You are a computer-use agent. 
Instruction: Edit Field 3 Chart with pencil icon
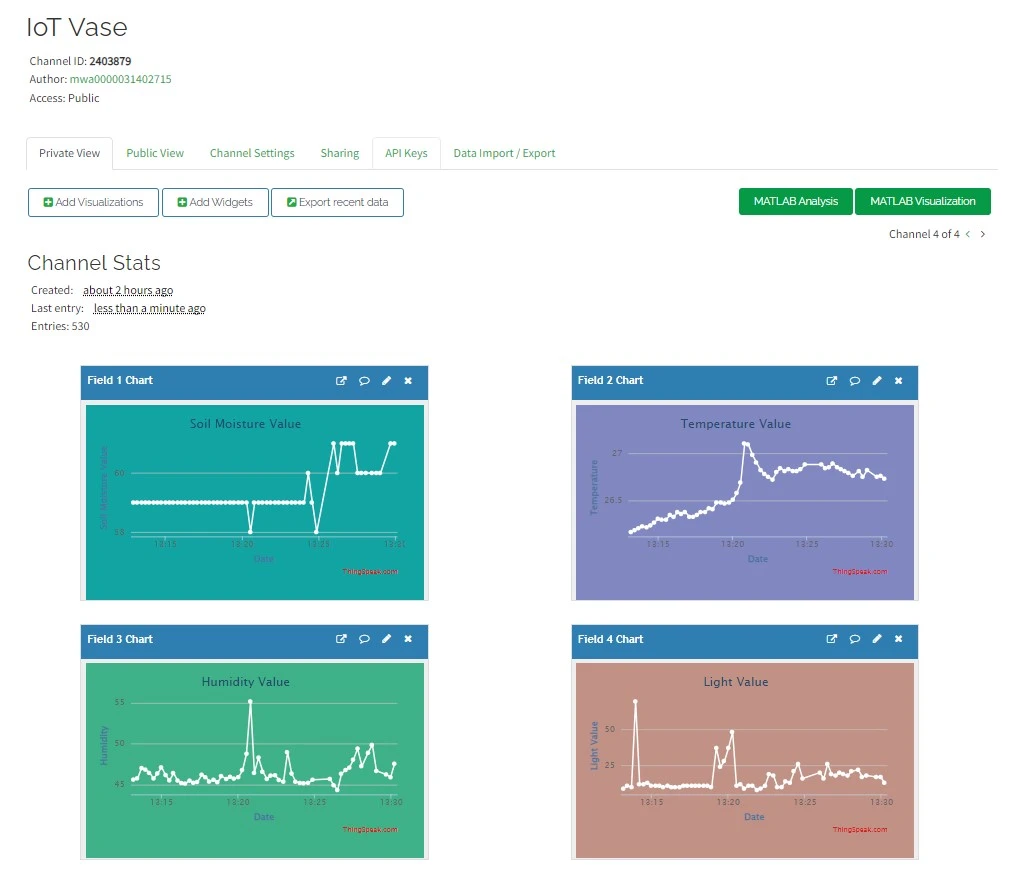click(387, 639)
